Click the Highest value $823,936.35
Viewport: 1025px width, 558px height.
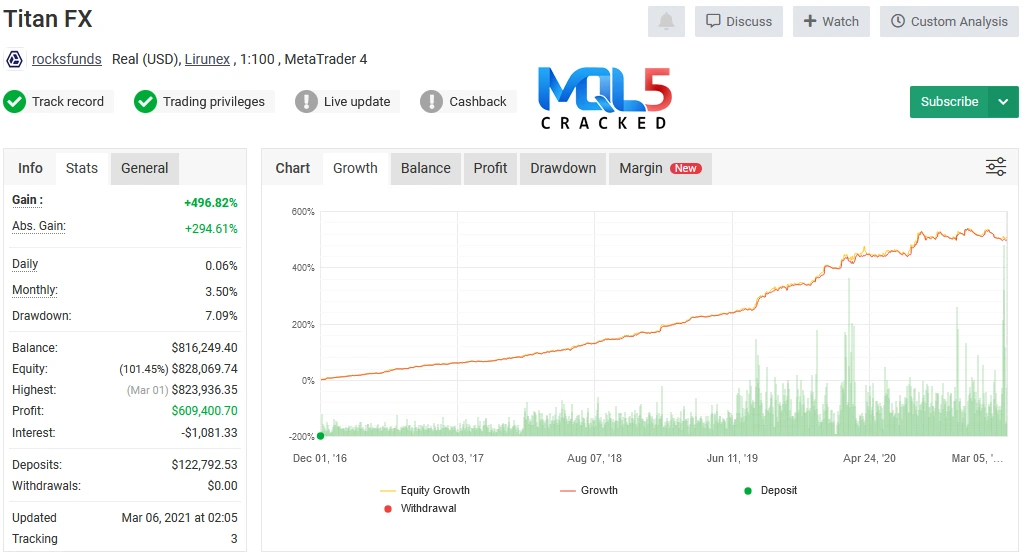[x=205, y=390]
